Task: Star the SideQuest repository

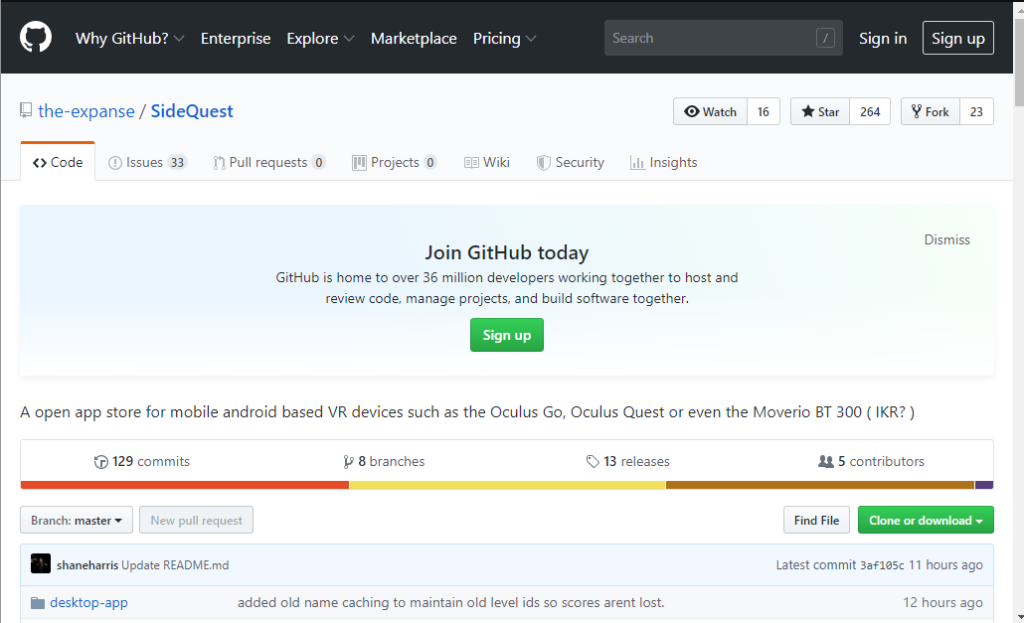Action: click(820, 112)
